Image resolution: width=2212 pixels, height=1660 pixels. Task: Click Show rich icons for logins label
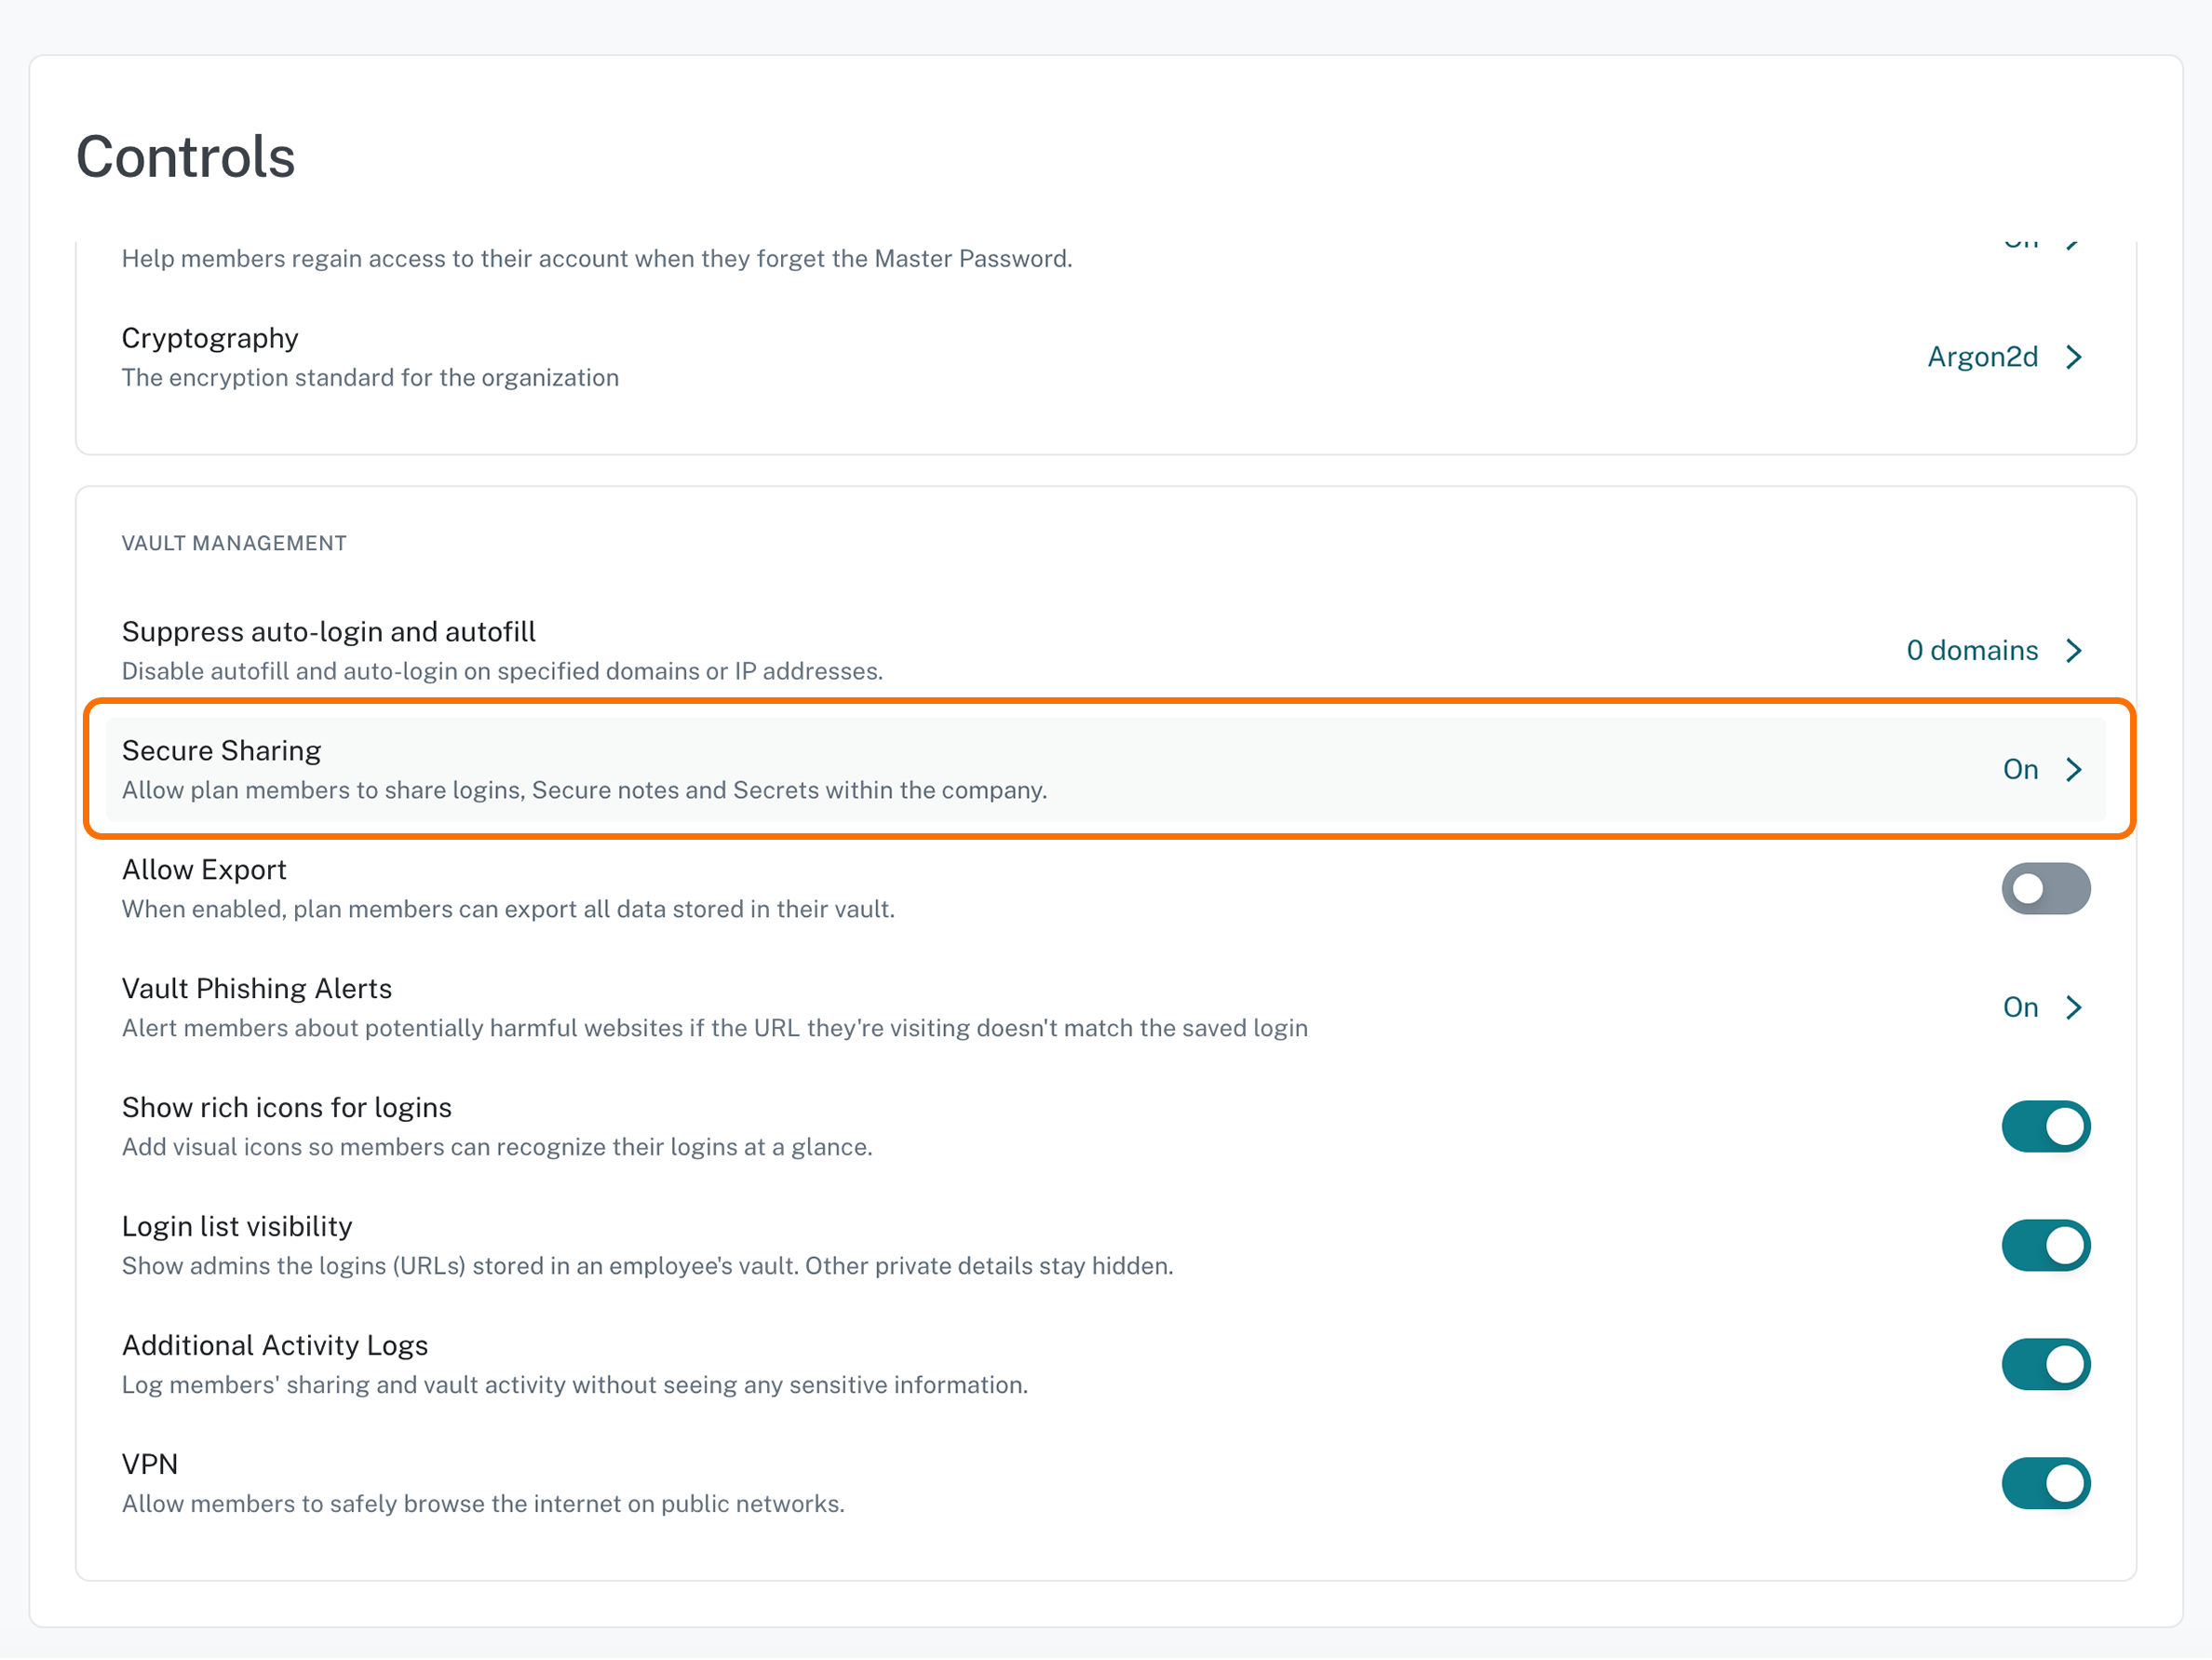[287, 1108]
